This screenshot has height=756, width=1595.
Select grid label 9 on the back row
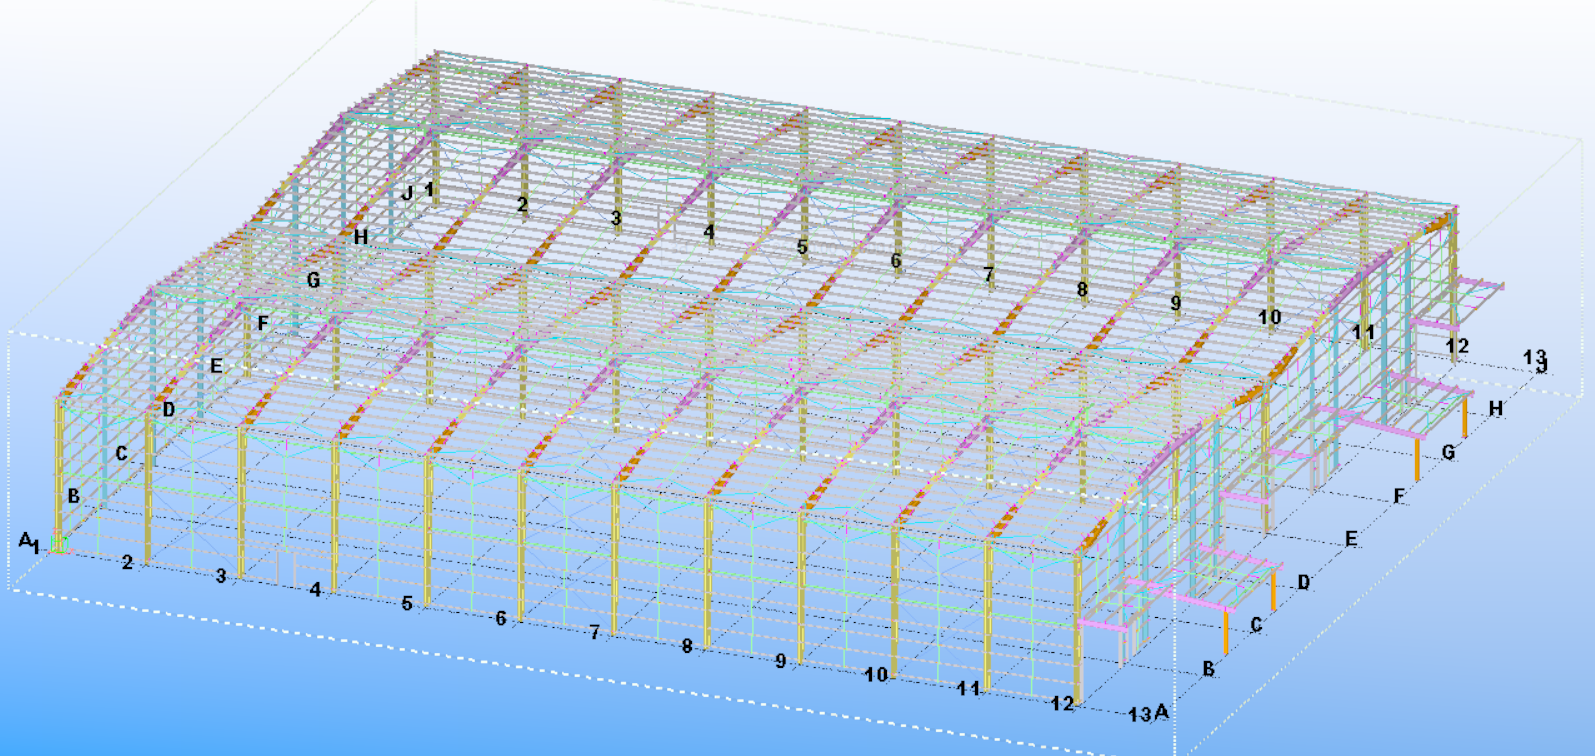(1175, 302)
